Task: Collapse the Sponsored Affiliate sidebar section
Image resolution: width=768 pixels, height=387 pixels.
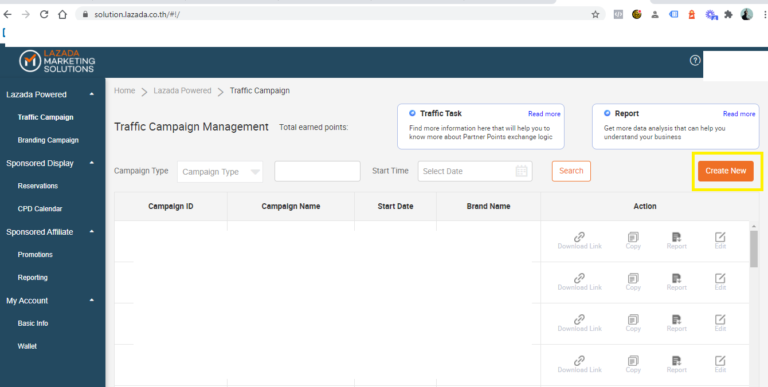Action: click(92, 232)
